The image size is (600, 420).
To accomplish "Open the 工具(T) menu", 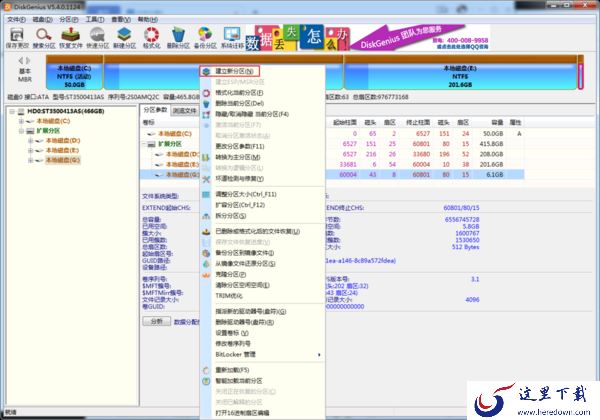I will click(95, 19).
